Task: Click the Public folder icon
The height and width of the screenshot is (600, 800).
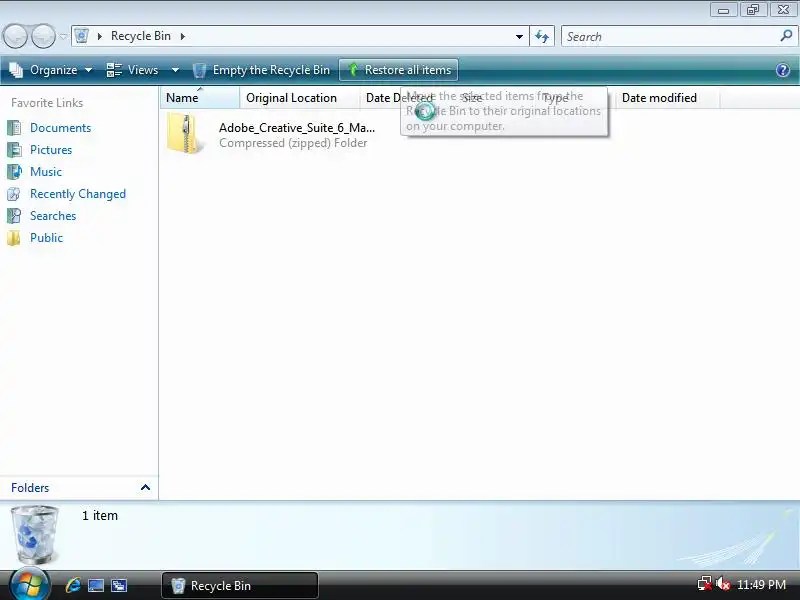Action: pyautogui.click(x=14, y=238)
